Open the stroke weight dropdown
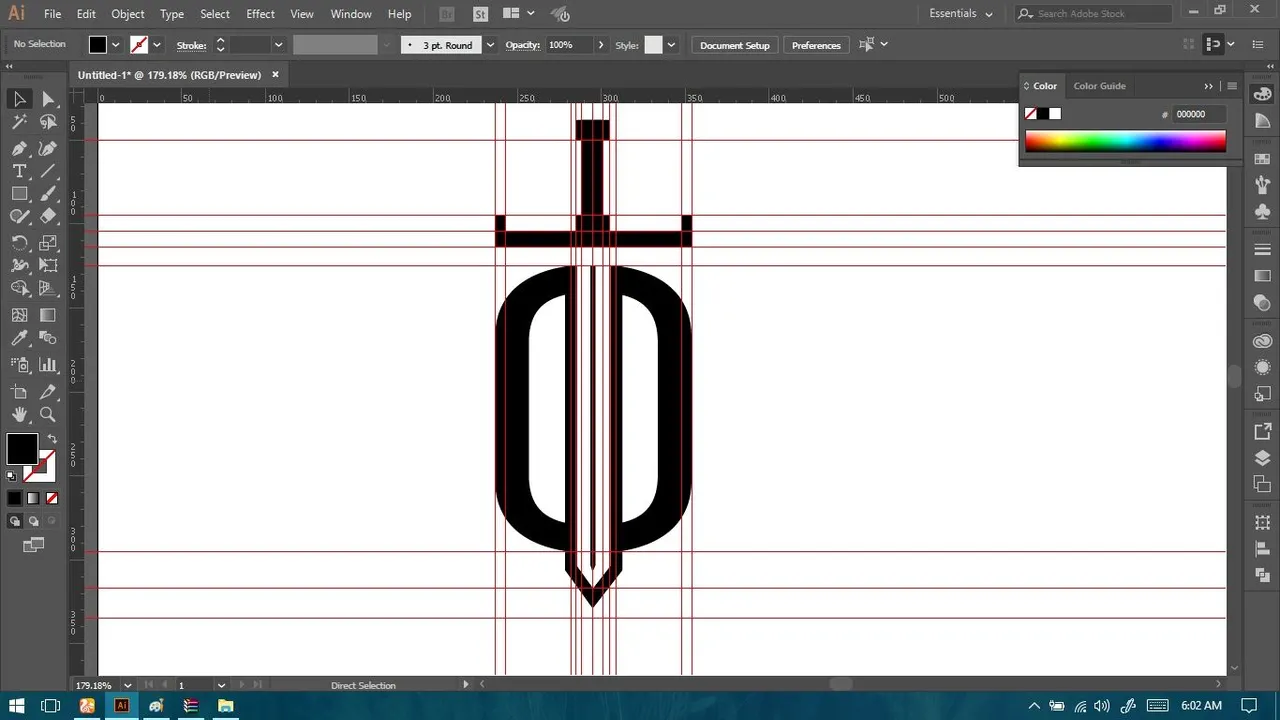Screen dimensions: 1280x720 (x=278, y=45)
